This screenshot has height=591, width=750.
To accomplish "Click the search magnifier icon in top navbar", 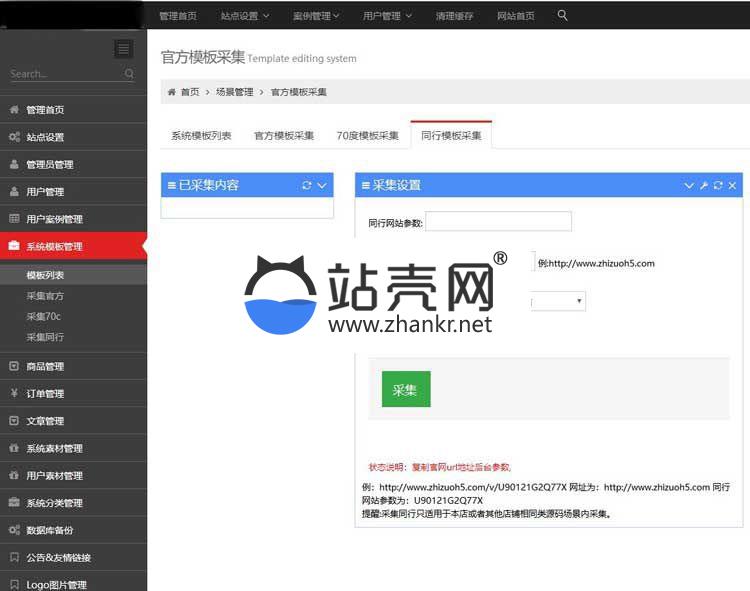I will (x=562, y=16).
